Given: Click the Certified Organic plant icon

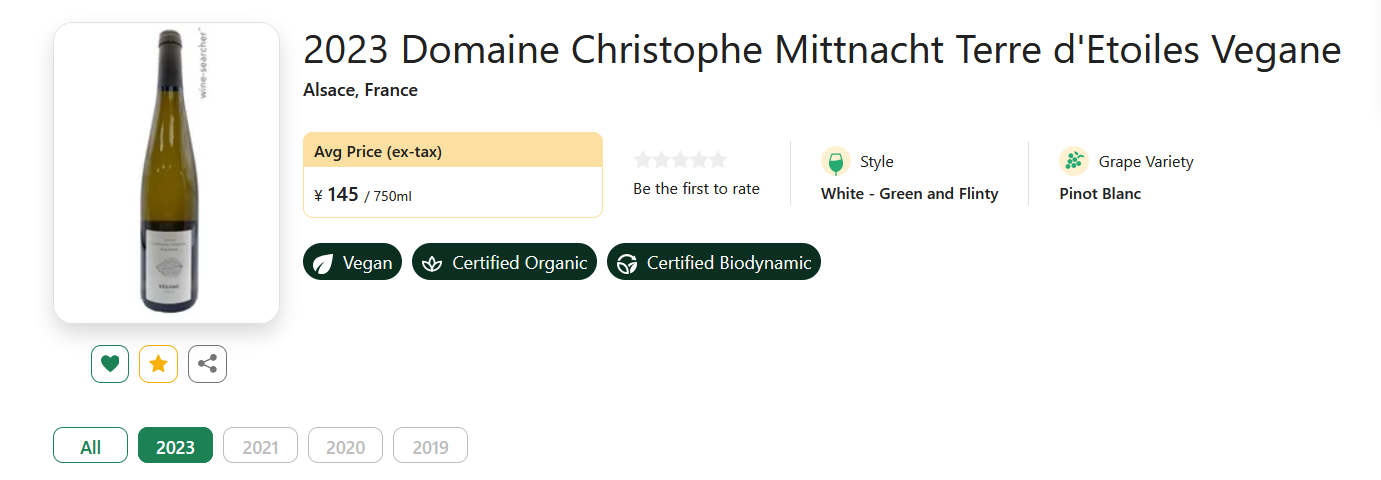Looking at the screenshot, I should tap(432, 263).
